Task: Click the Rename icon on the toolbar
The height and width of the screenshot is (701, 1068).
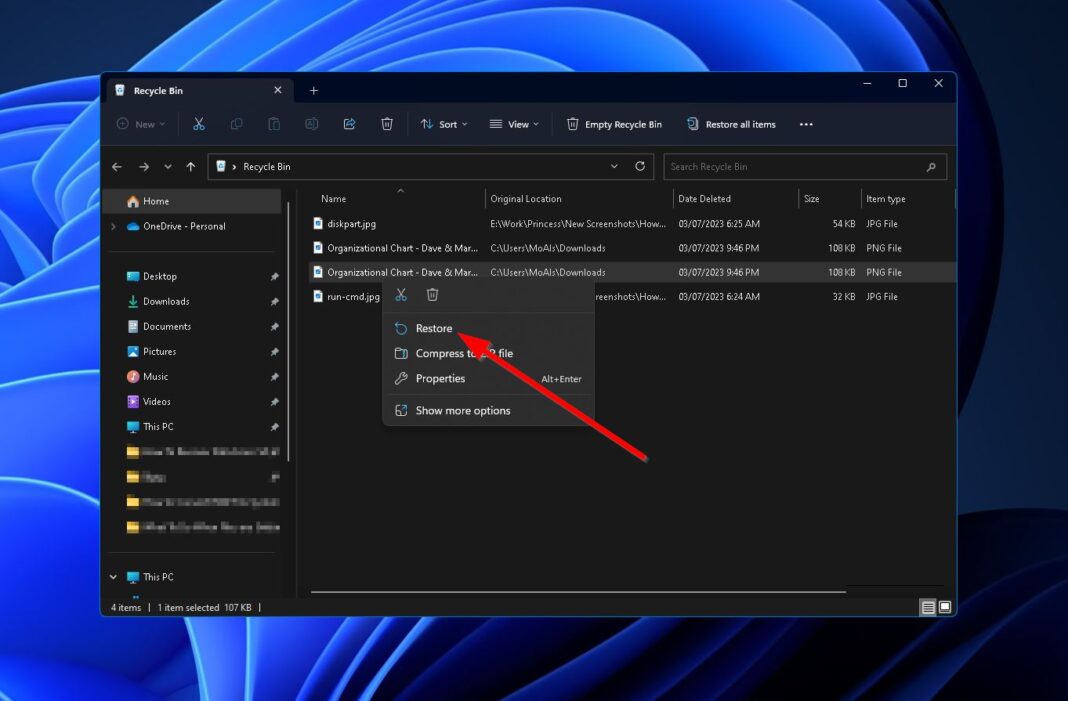Action: tap(312, 123)
